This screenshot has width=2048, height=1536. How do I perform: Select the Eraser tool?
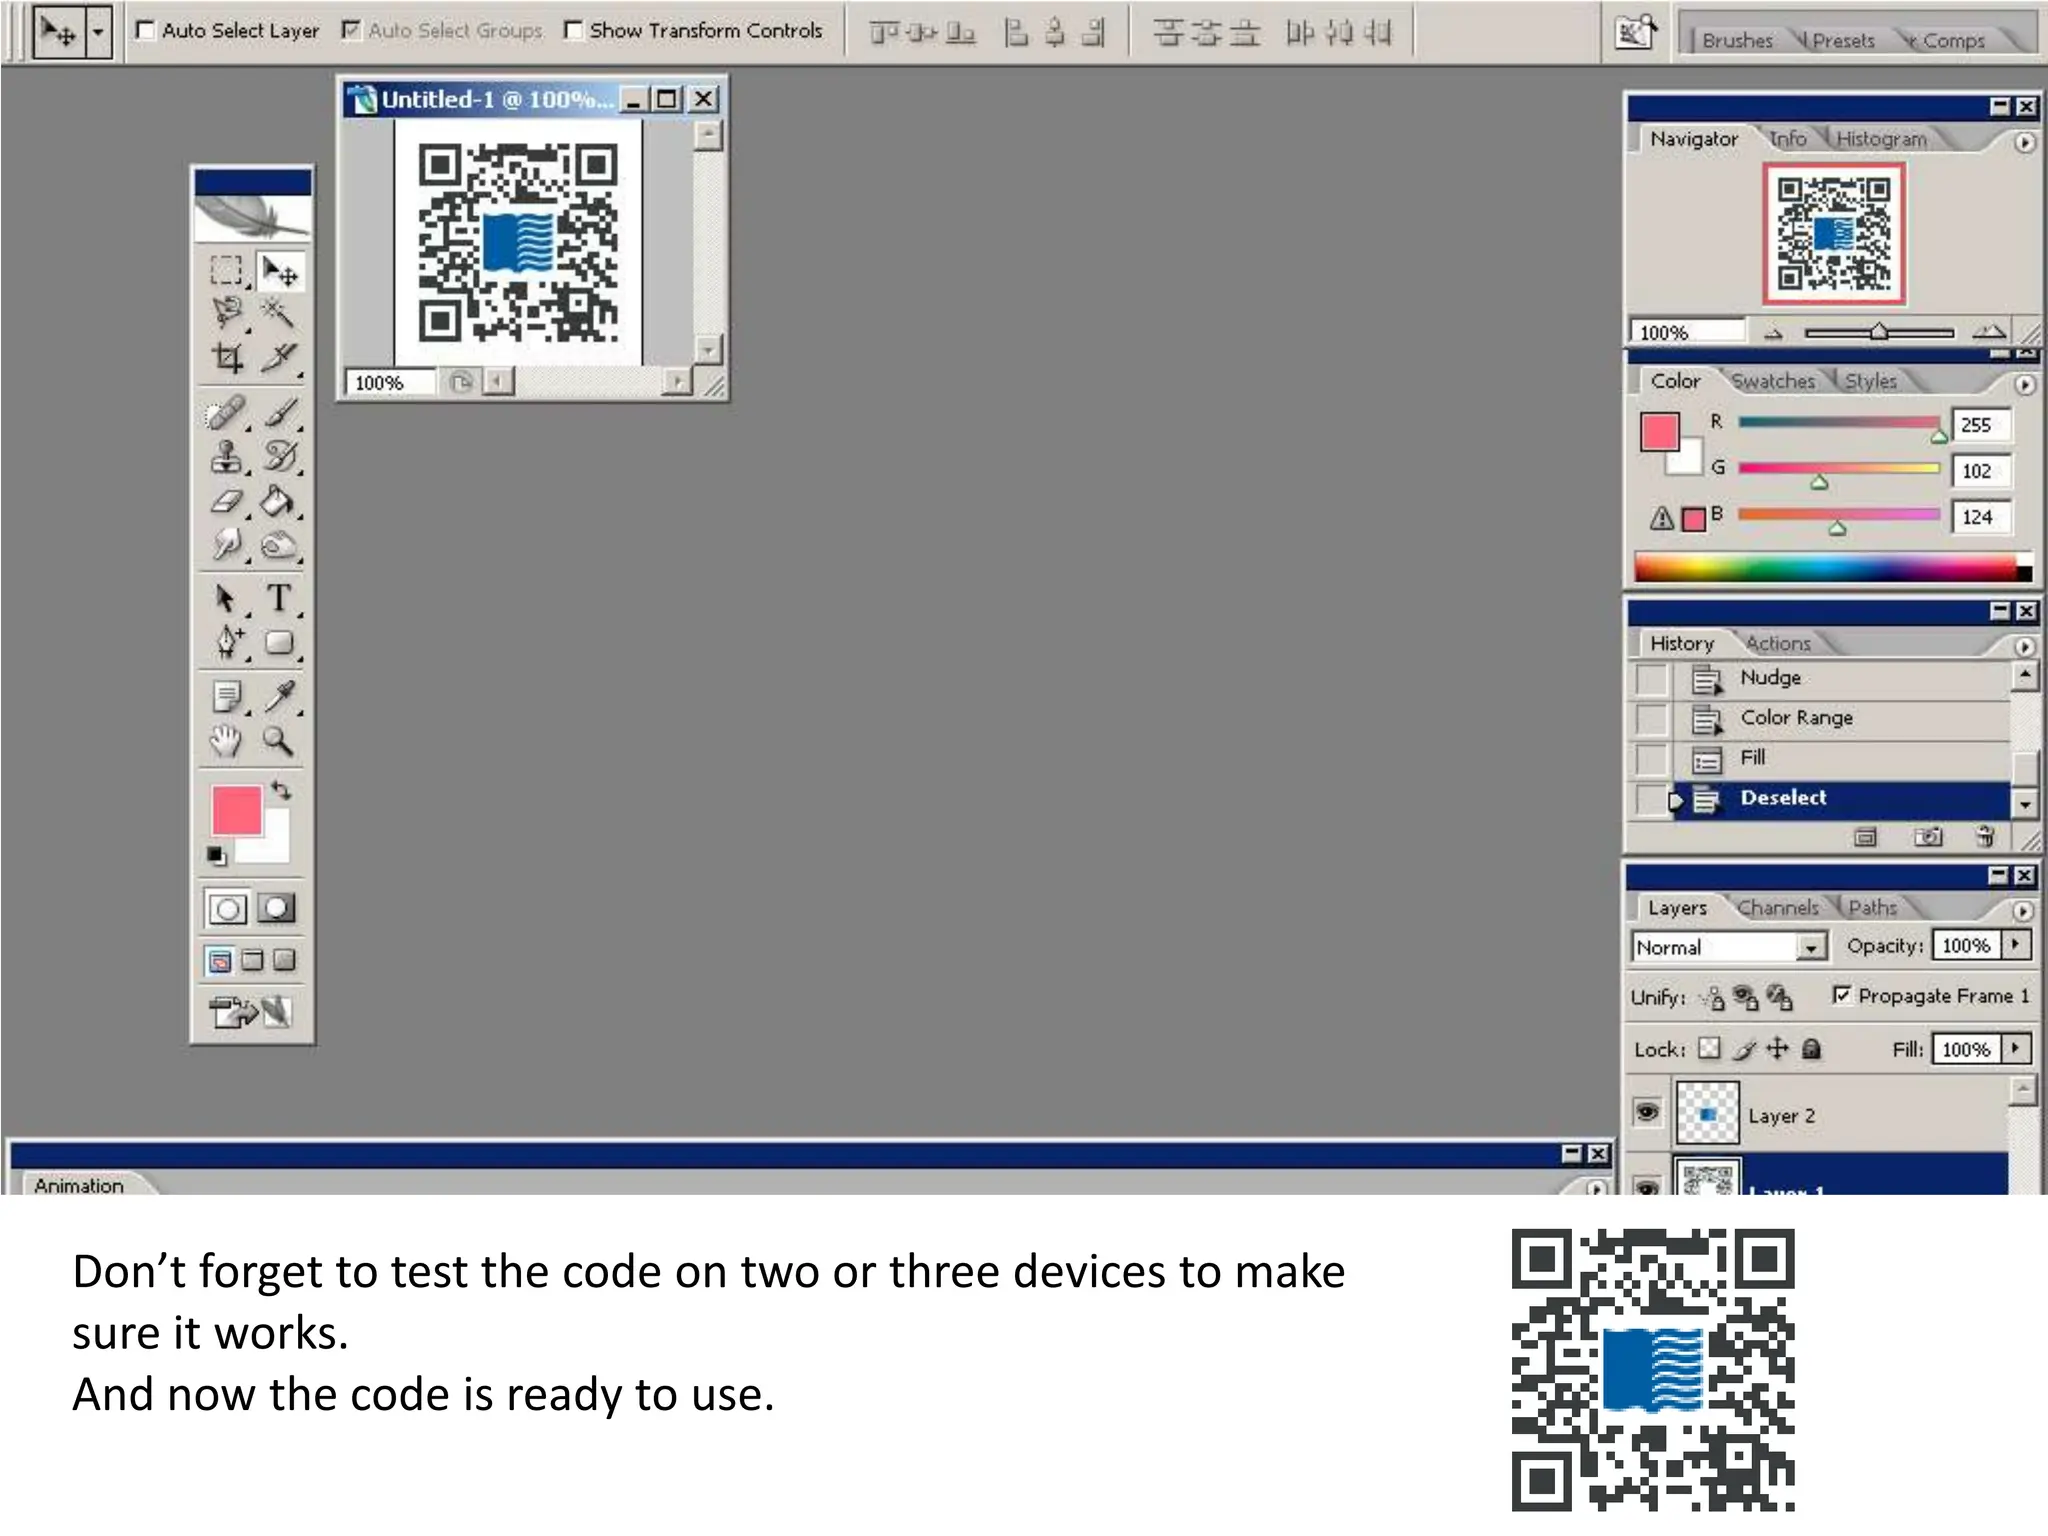point(227,500)
